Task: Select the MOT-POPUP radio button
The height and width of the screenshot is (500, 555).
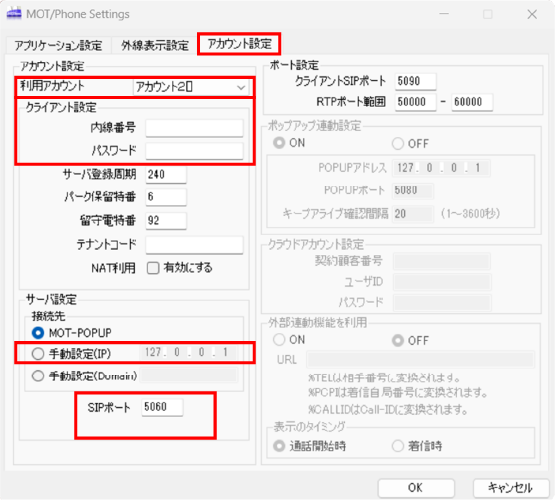Action: click(38, 333)
